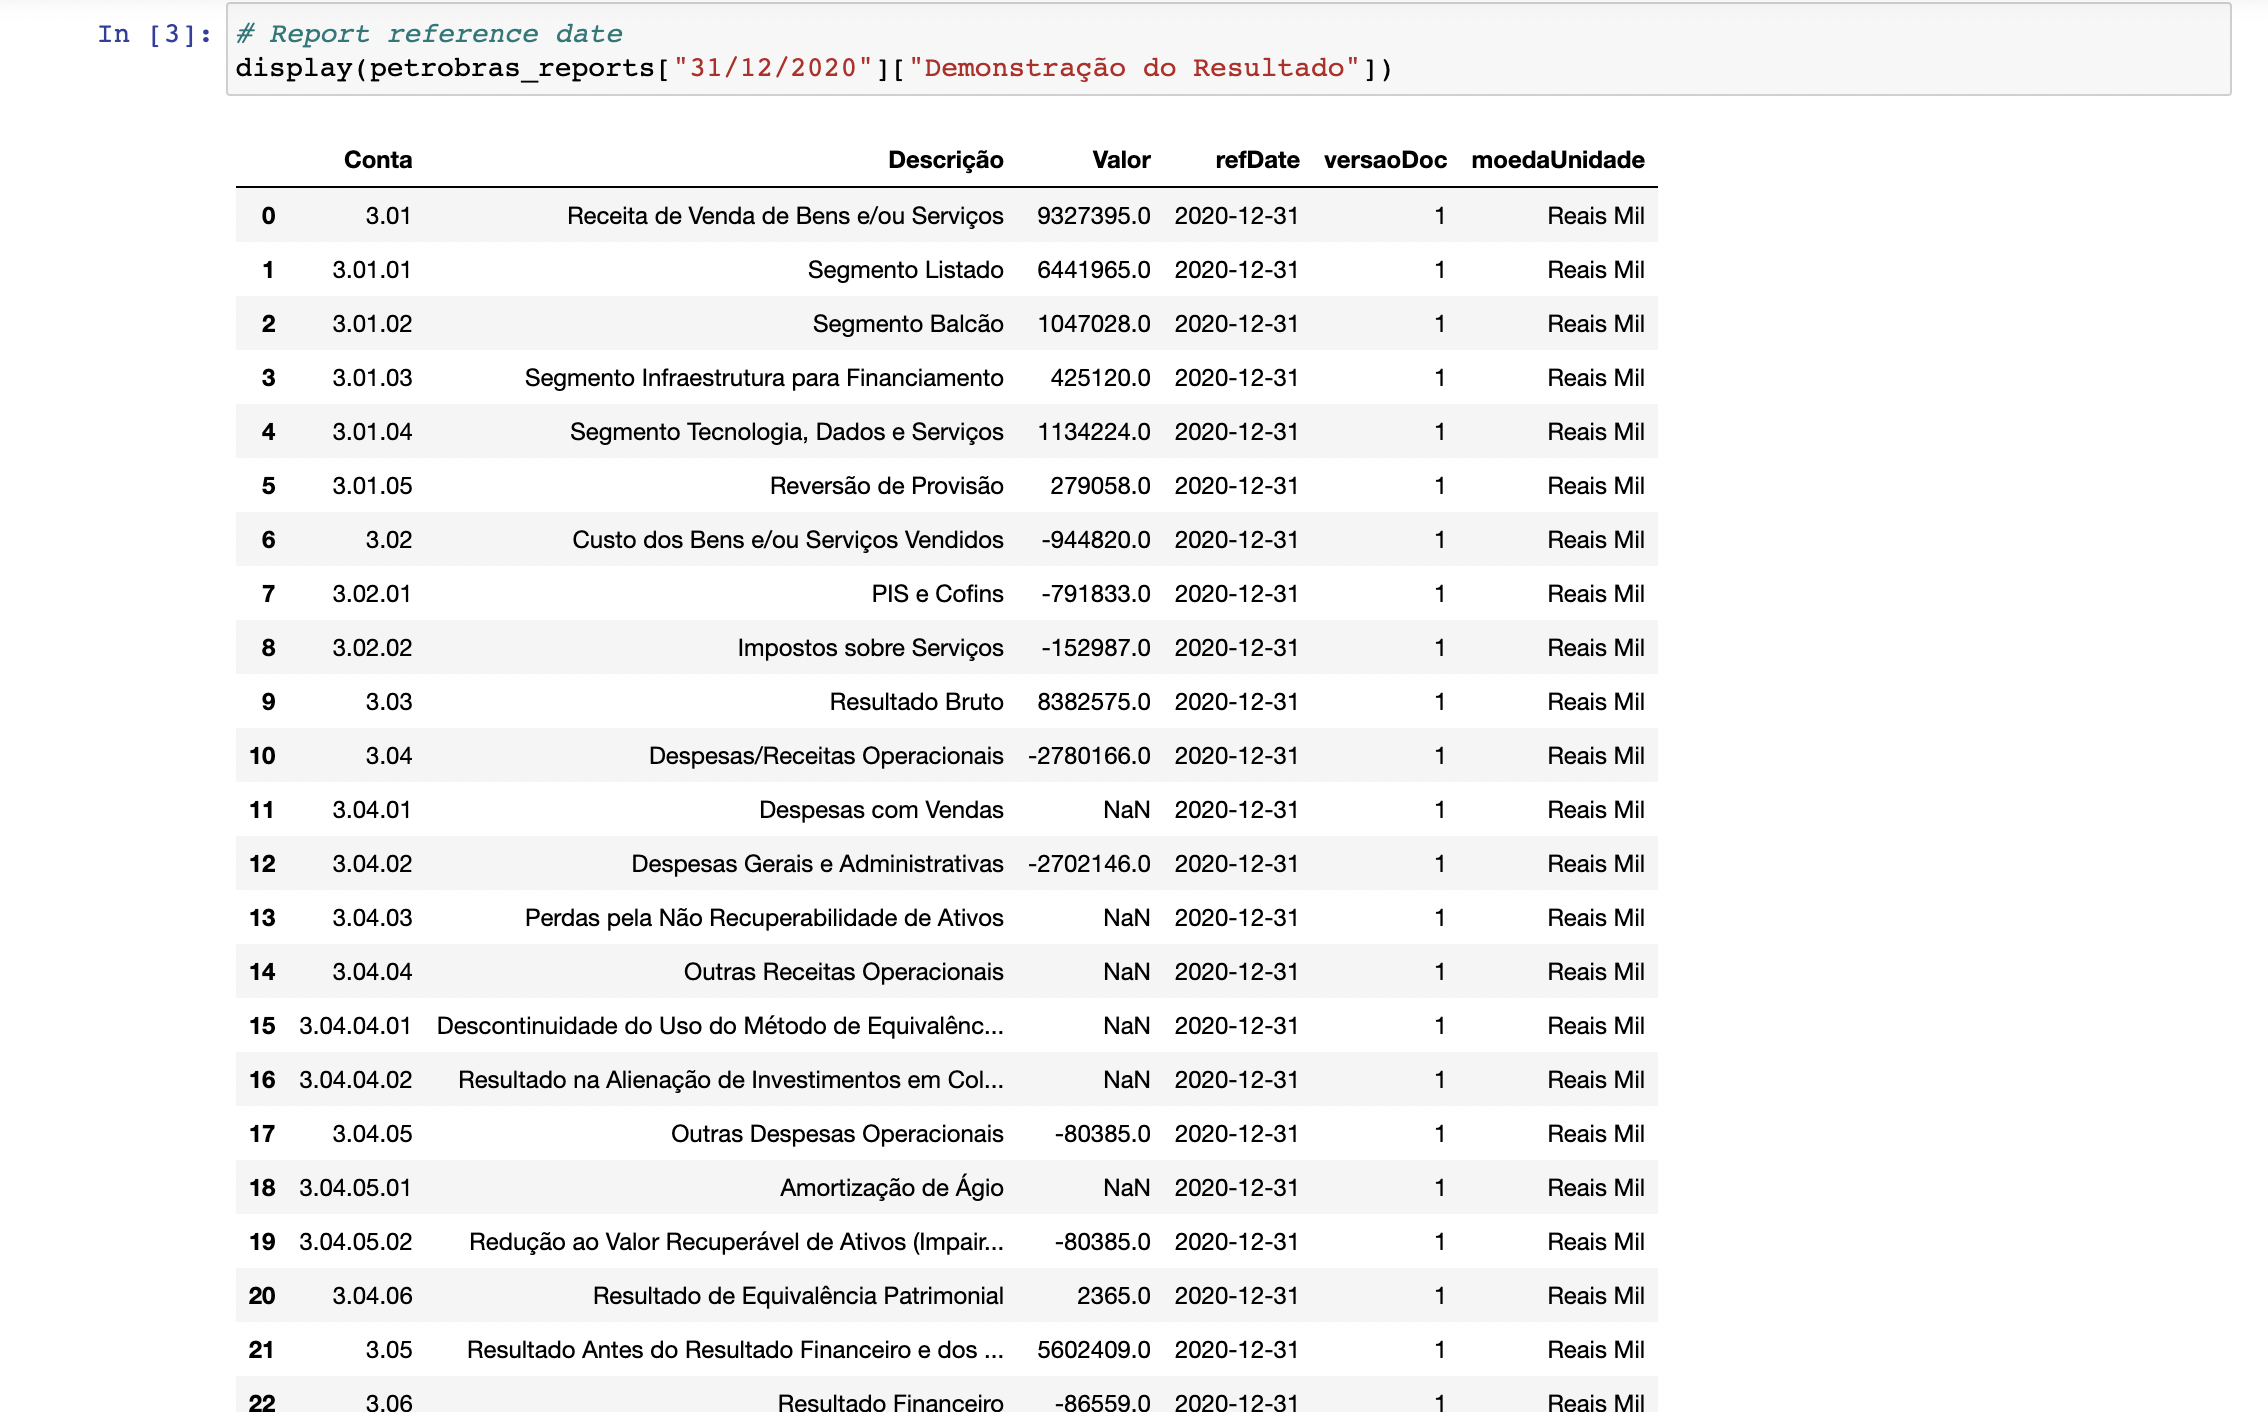2268x1412 pixels.
Task: Click the Resultado Bruto value 8382575.0
Action: tap(1093, 702)
